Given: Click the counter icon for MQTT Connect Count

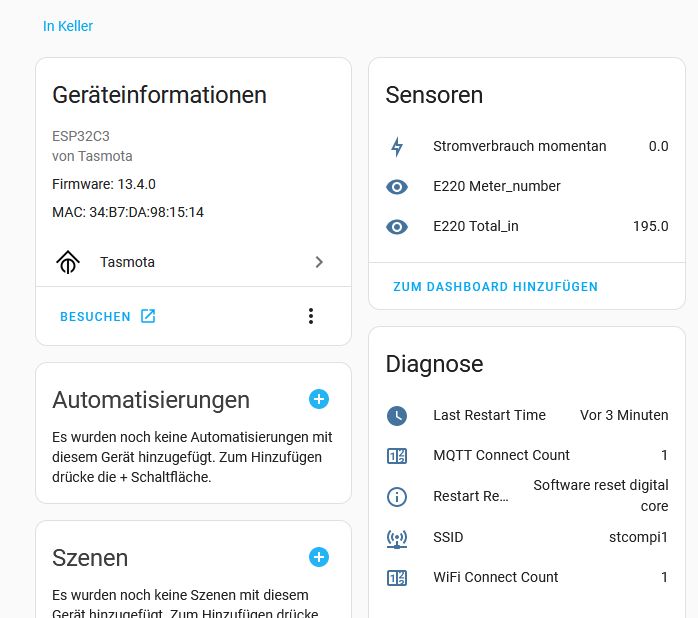Looking at the screenshot, I should [x=397, y=456].
